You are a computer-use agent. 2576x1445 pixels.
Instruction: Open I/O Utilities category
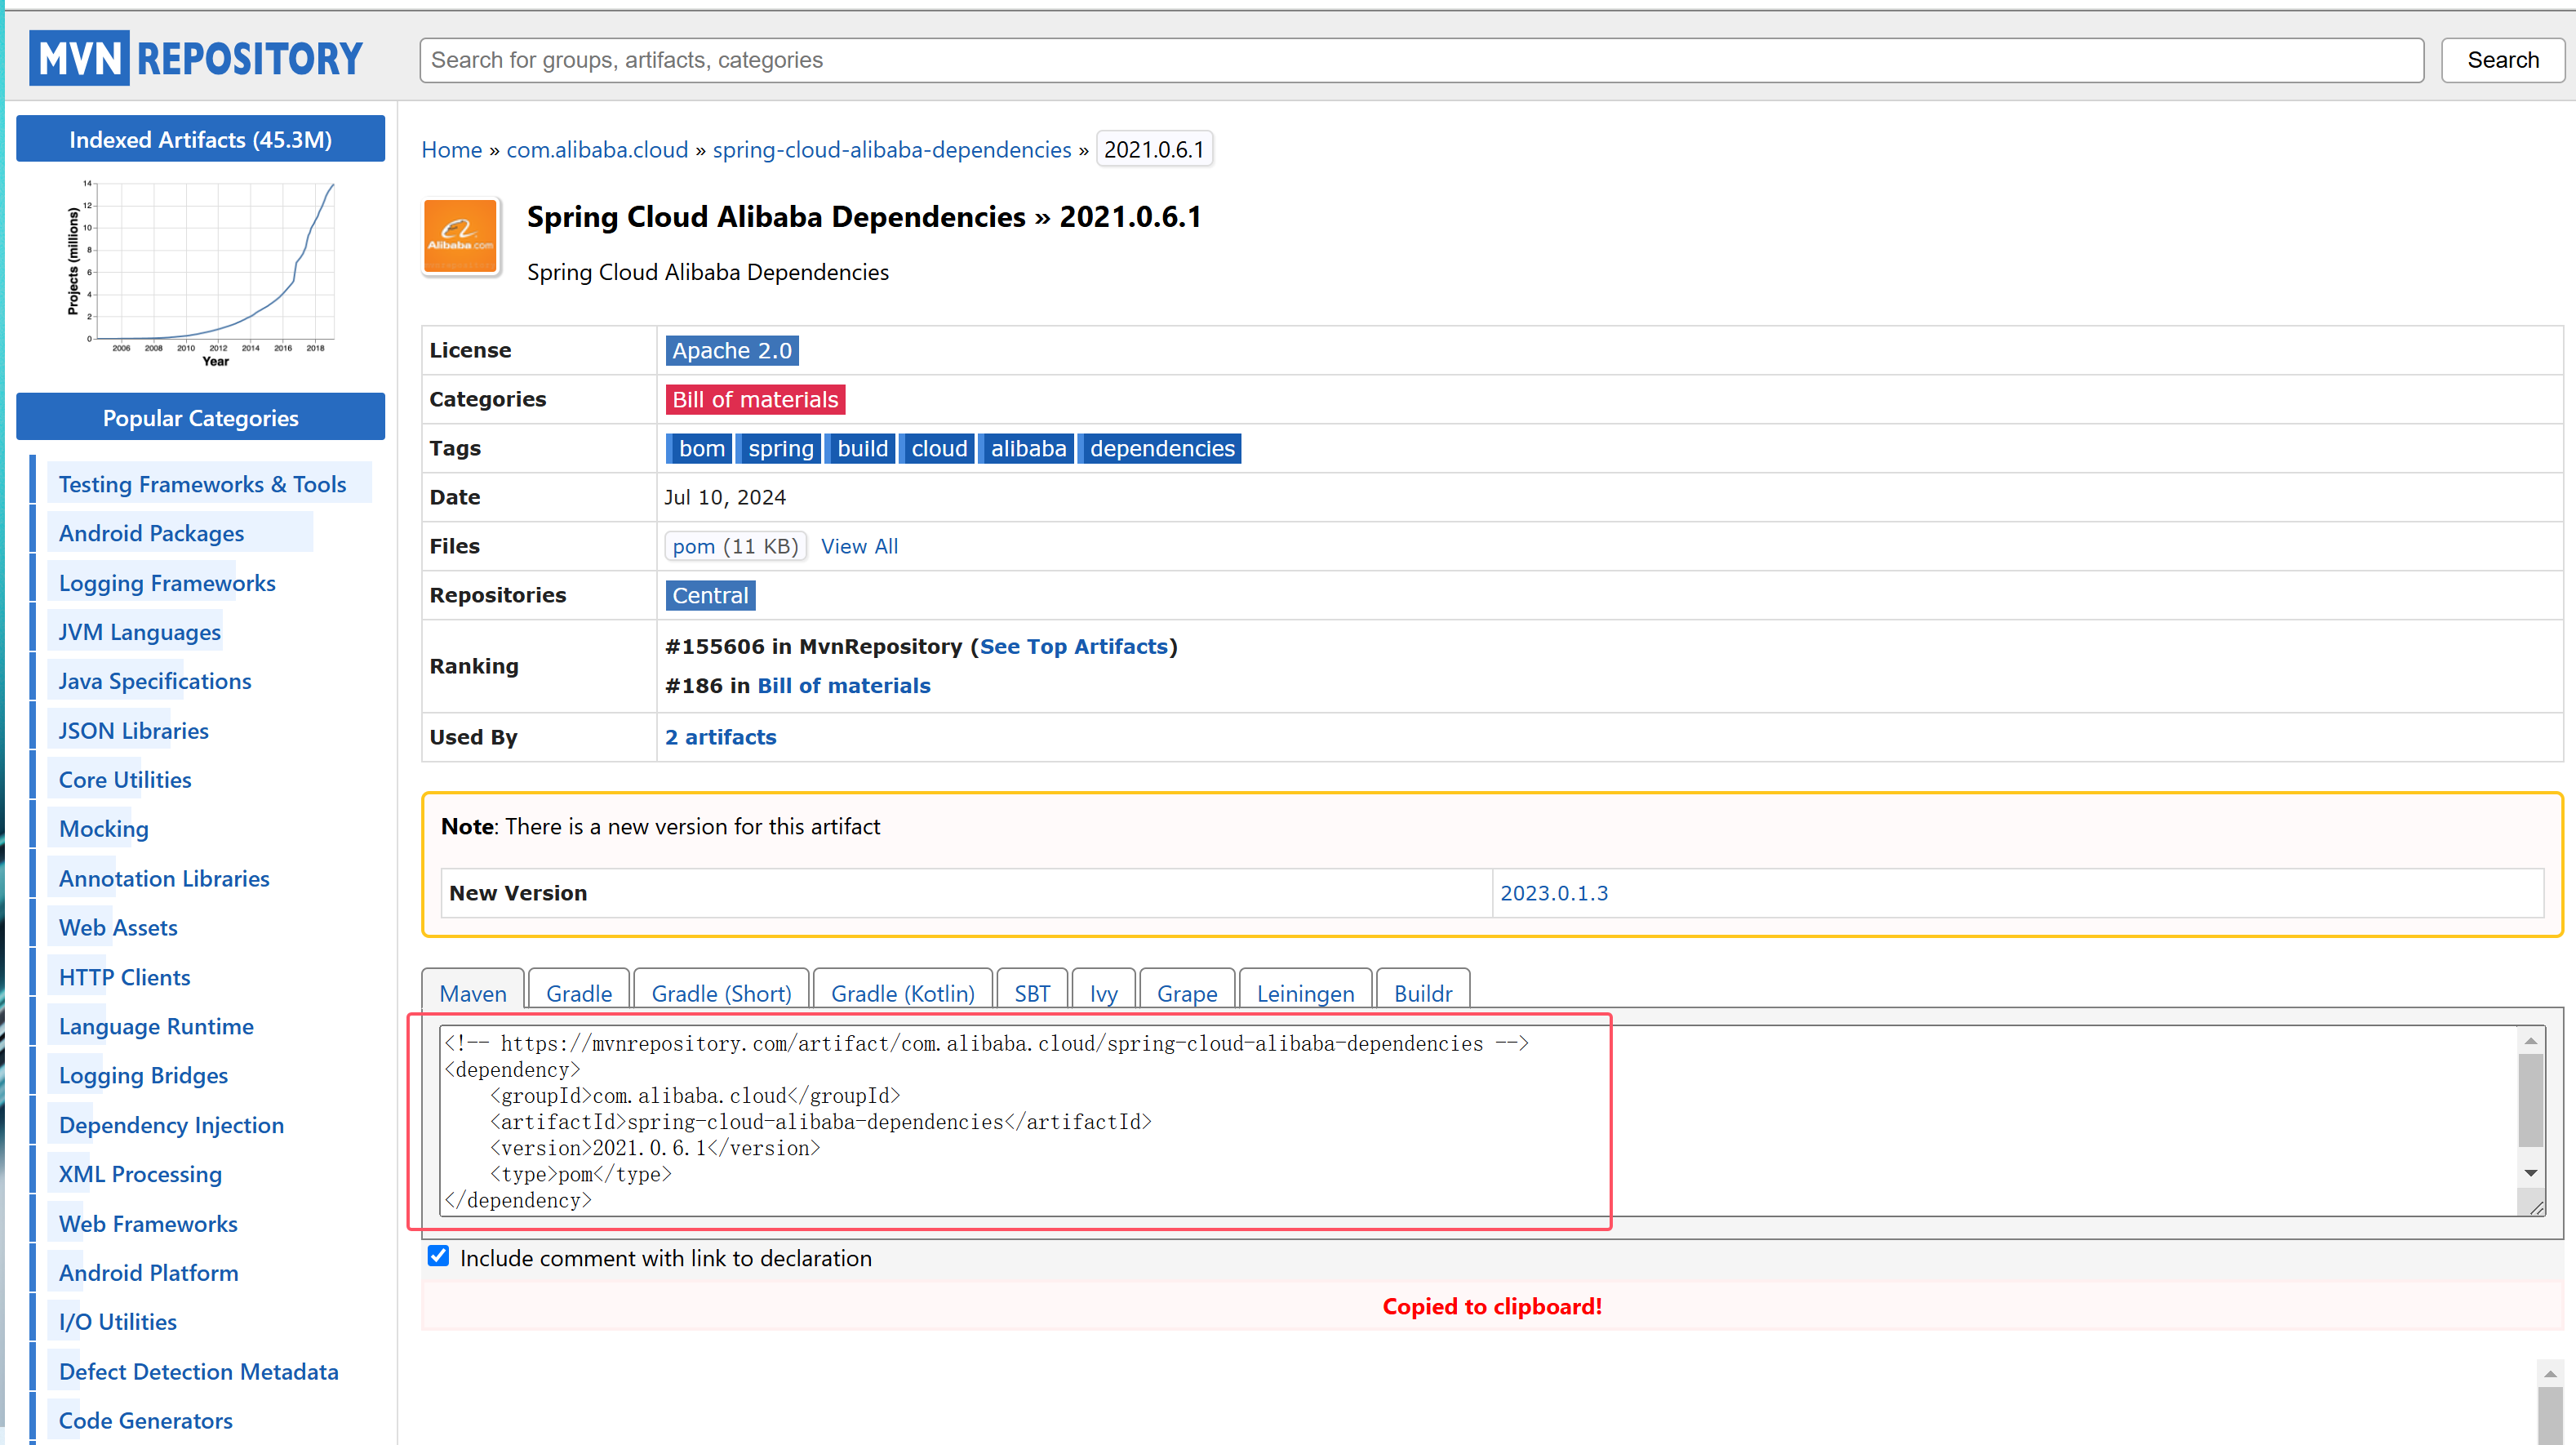(117, 1322)
